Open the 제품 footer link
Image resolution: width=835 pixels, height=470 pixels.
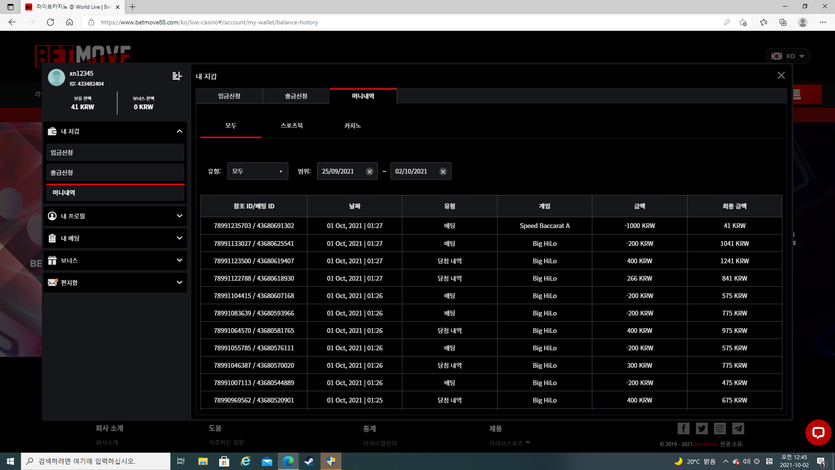pyautogui.click(x=495, y=428)
